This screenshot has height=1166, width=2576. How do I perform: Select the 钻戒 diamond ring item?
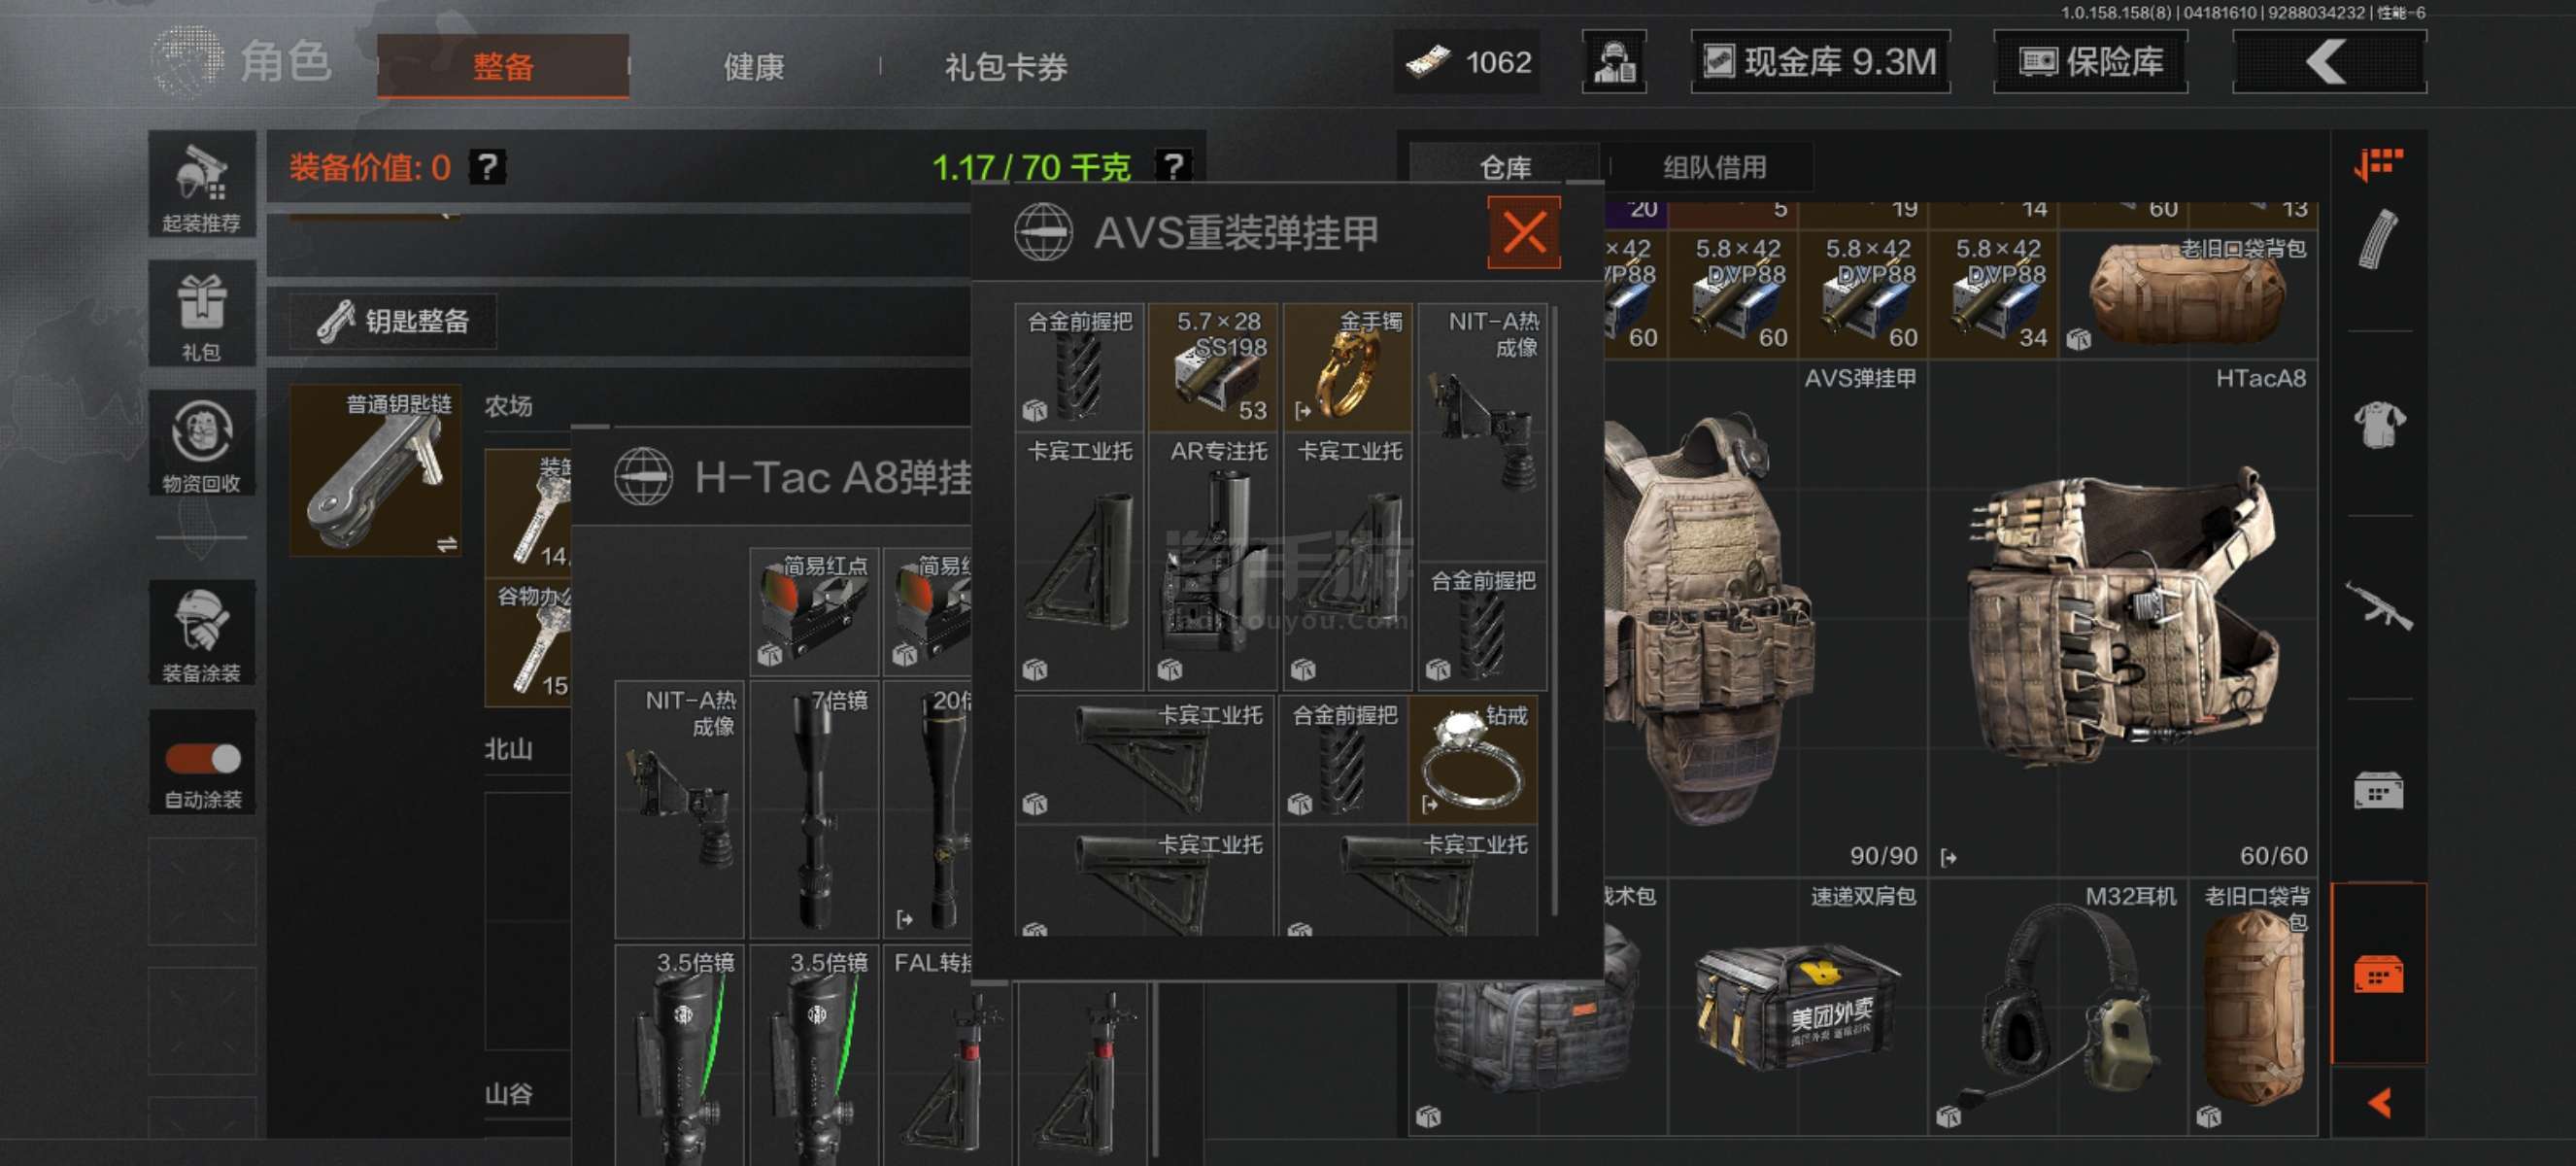point(1474,760)
